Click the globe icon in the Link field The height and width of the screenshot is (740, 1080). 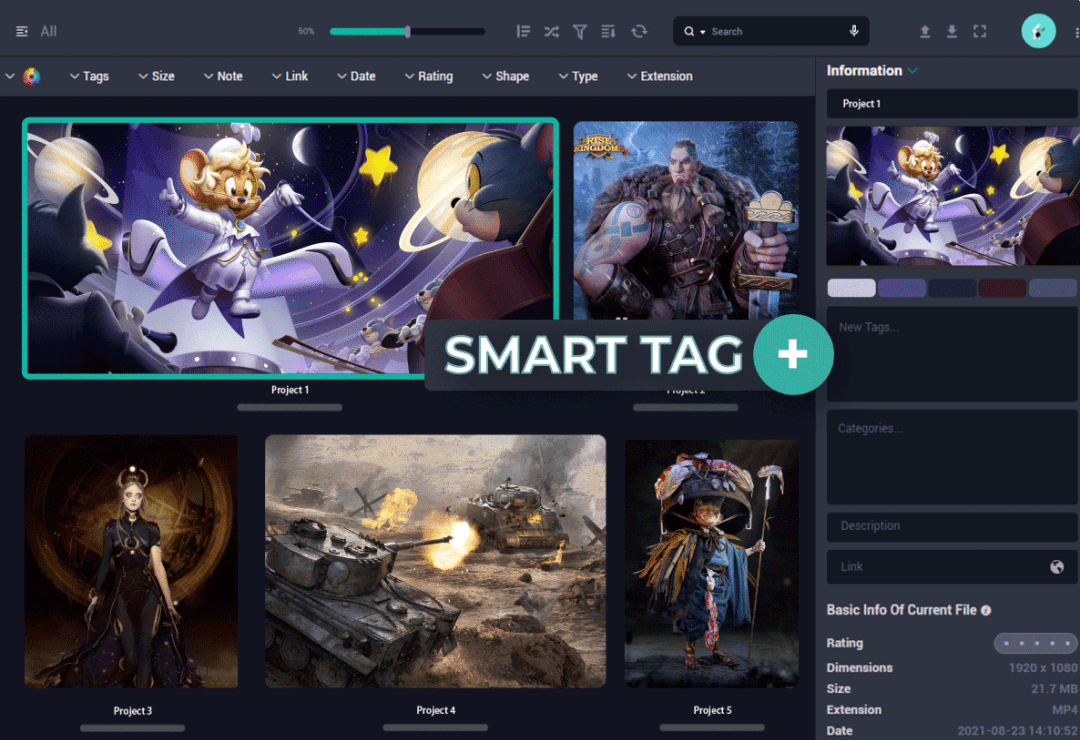1057,566
